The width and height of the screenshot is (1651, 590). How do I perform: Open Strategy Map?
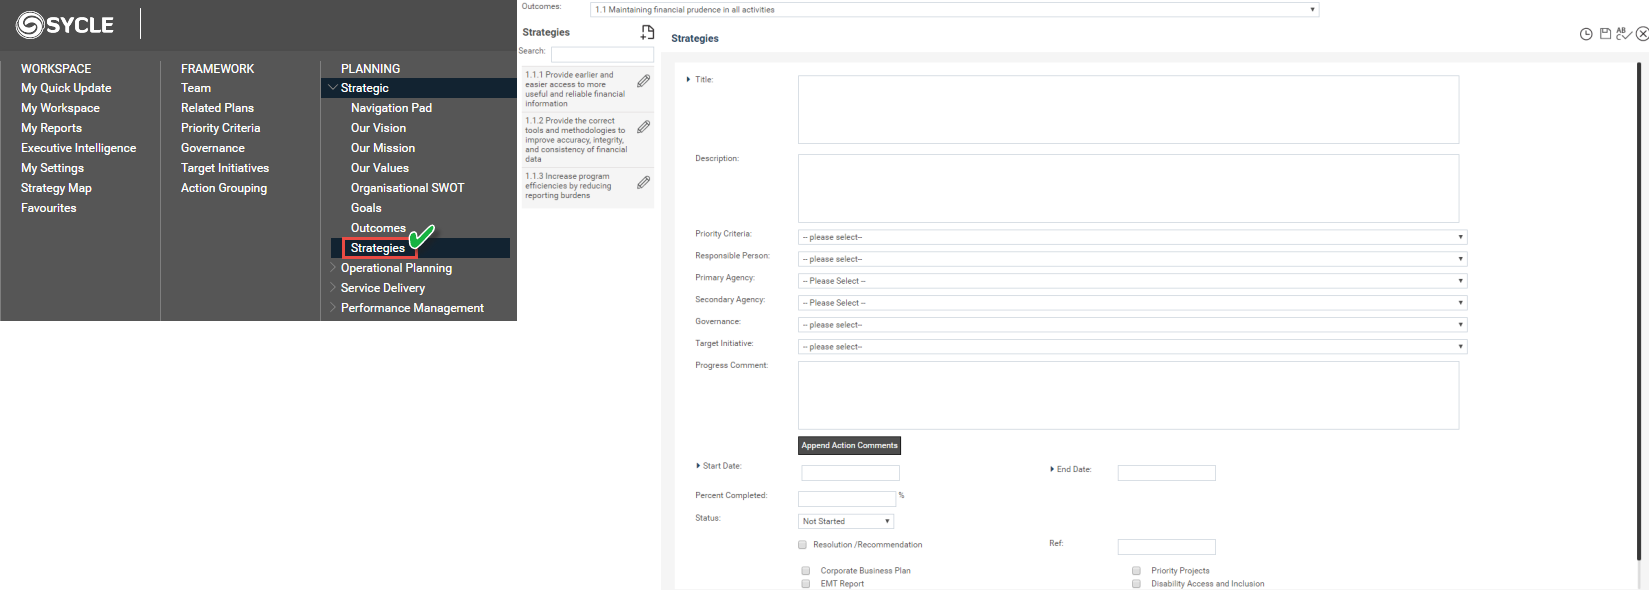(x=56, y=188)
